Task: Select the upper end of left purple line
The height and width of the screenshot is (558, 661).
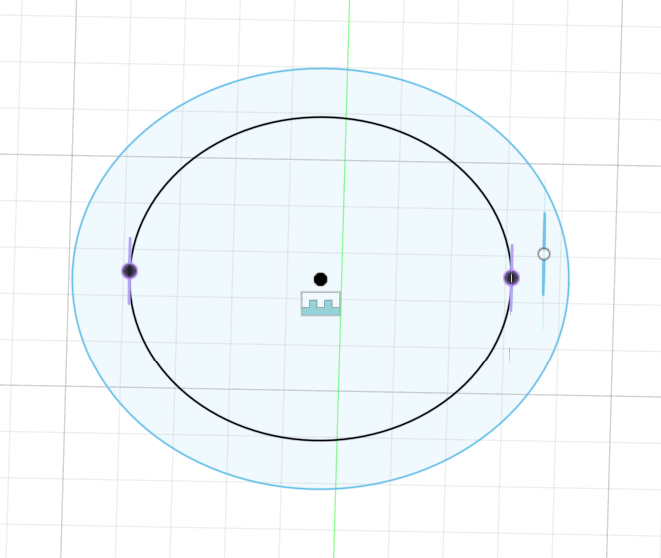Action: click(130, 242)
